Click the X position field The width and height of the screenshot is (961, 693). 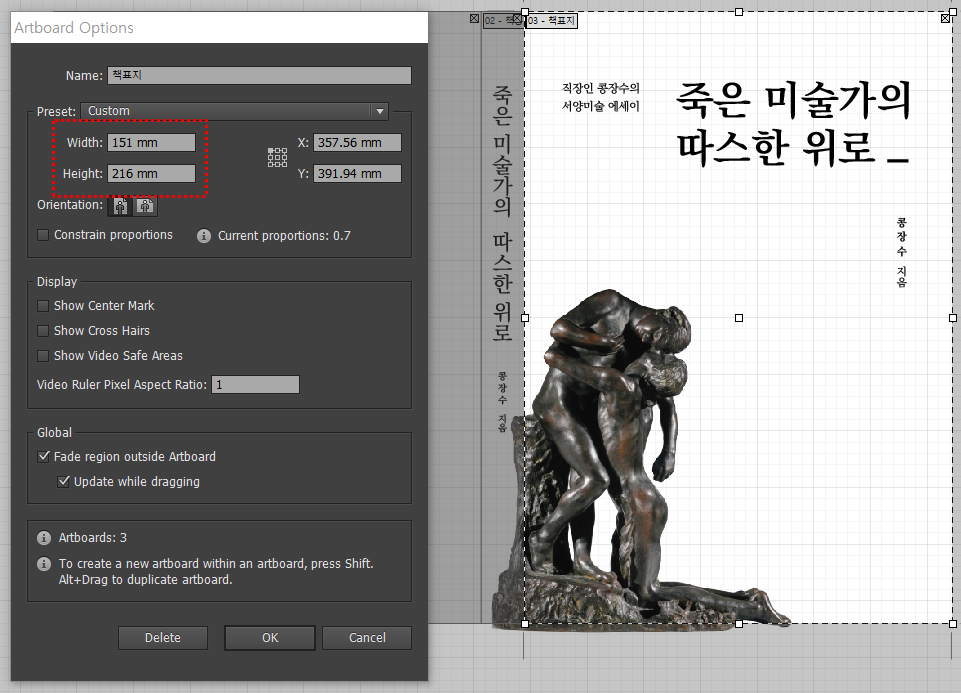tap(357, 143)
